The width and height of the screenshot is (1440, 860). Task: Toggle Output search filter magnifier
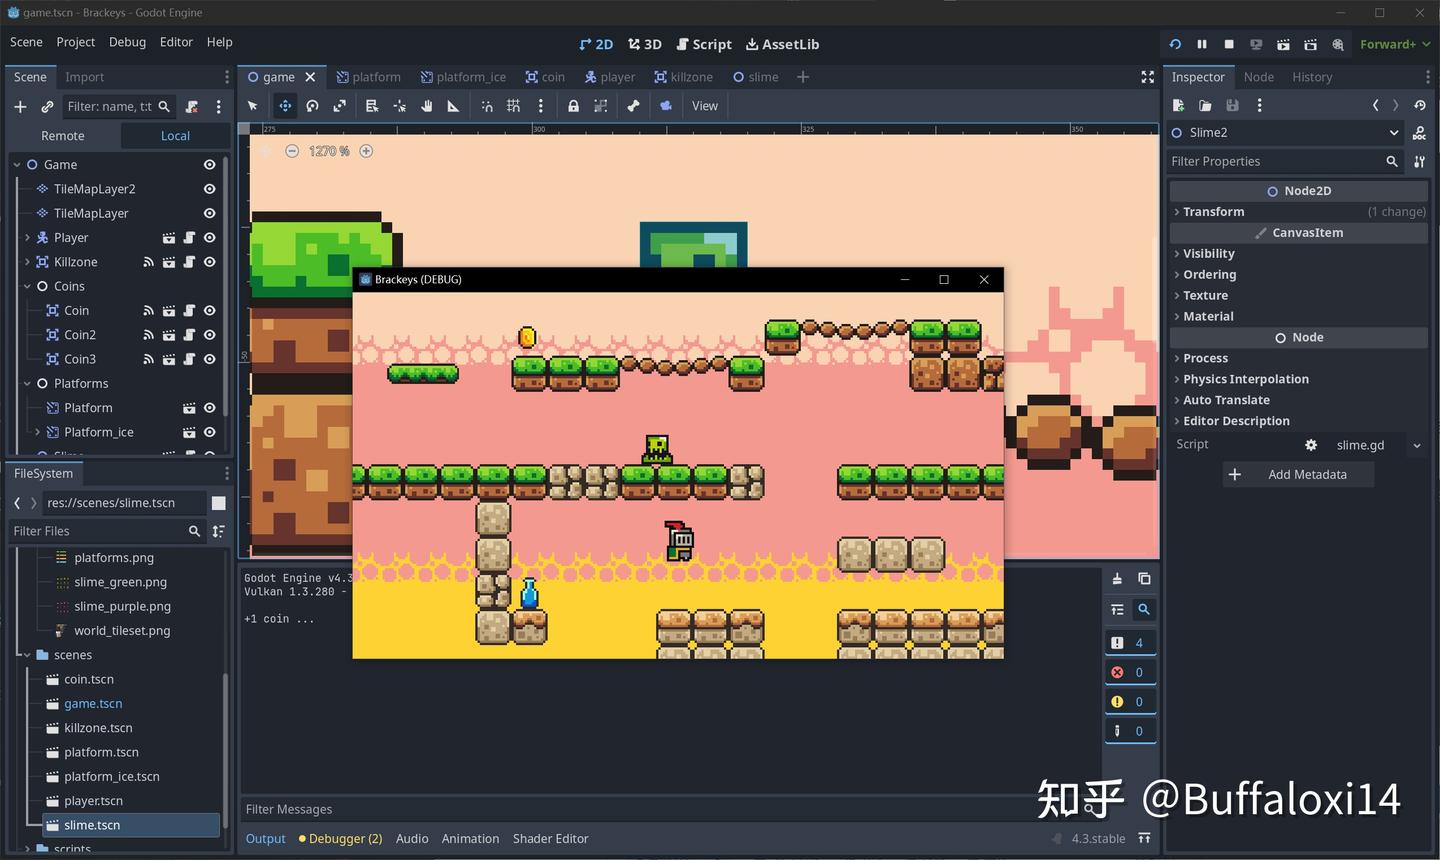[1144, 609]
